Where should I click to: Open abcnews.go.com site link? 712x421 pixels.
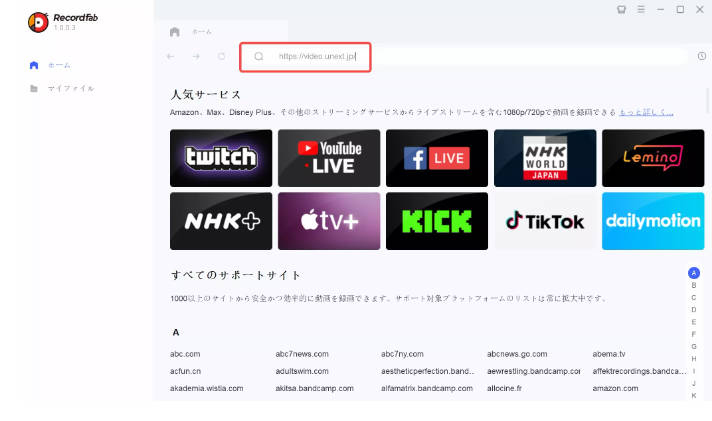click(517, 354)
